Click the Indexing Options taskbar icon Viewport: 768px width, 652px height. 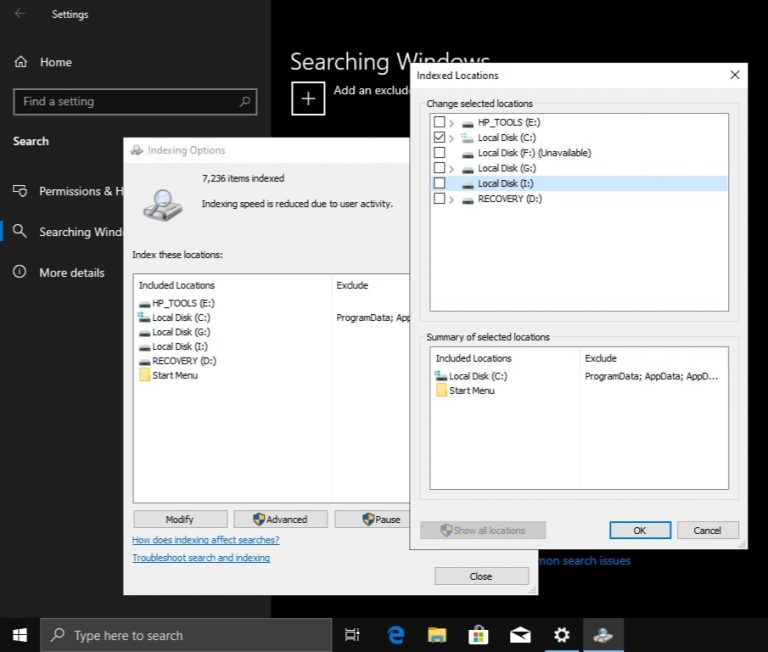pyautogui.click(x=602, y=634)
